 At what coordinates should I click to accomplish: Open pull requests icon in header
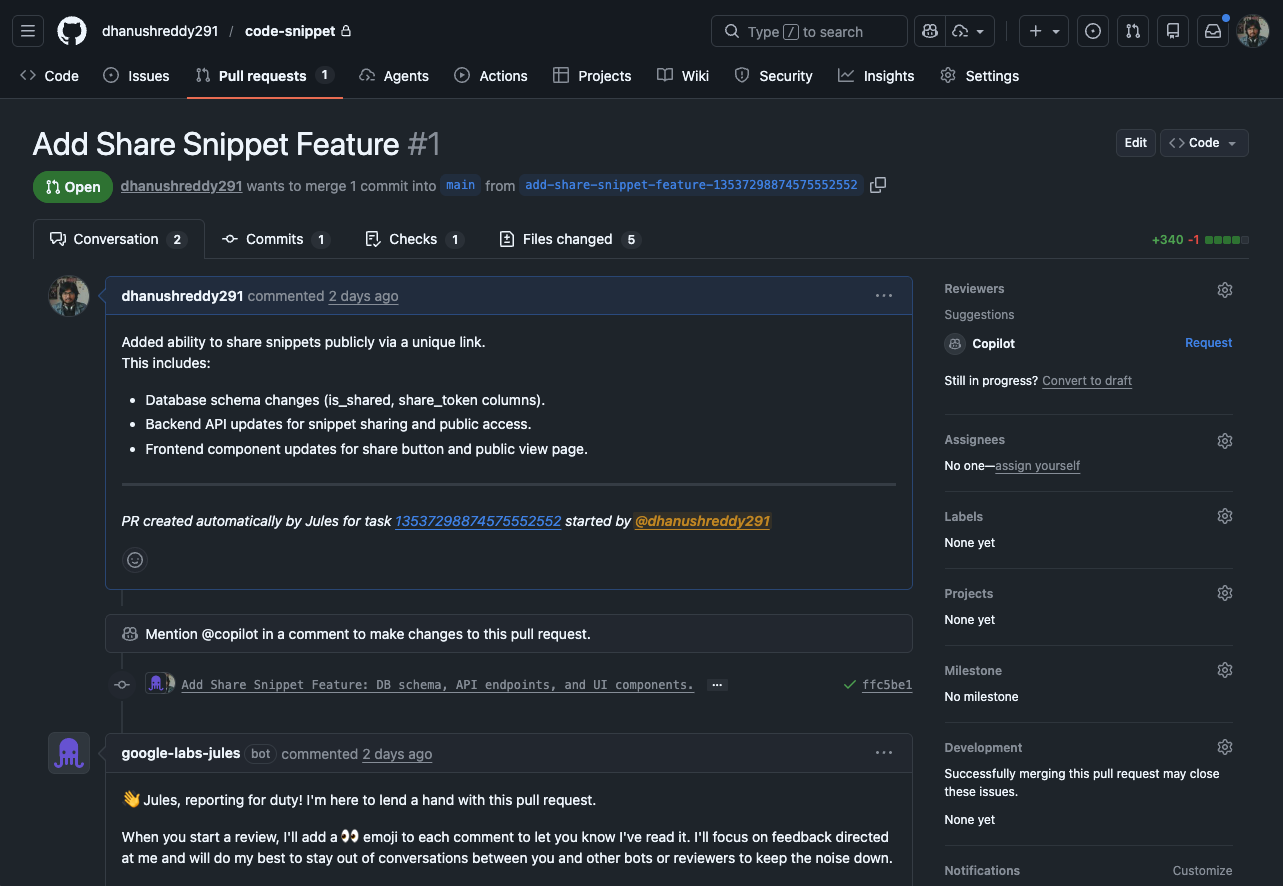click(x=1133, y=31)
